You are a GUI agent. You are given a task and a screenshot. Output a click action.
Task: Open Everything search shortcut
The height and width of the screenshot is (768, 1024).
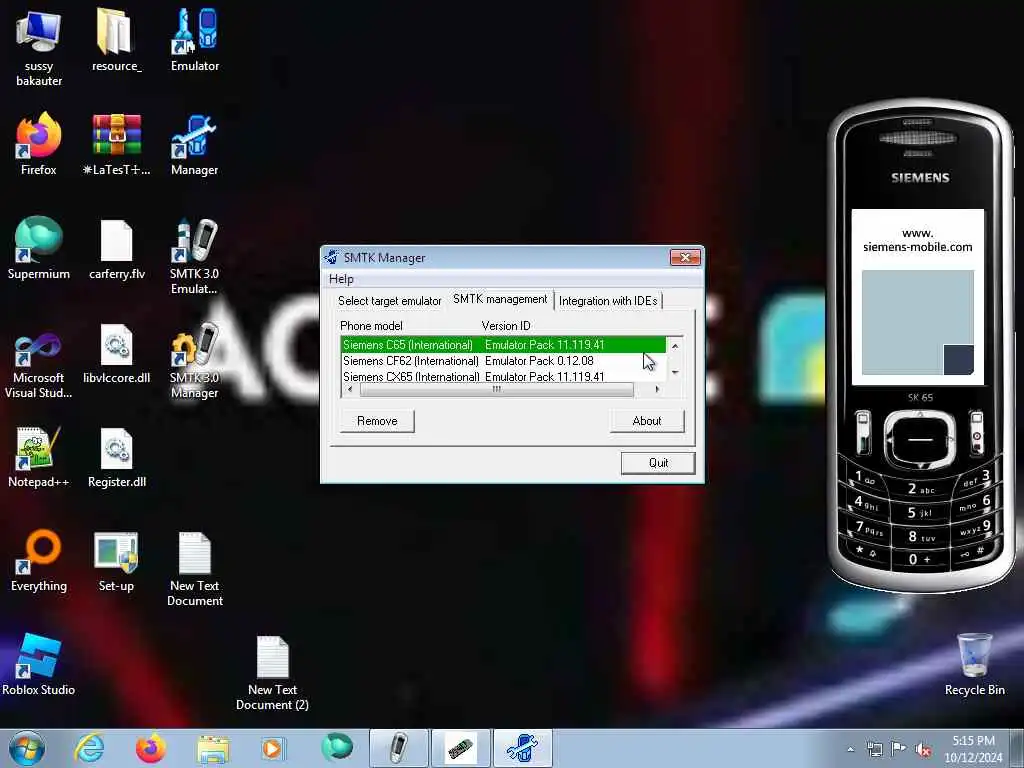click(x=39, y=560)
